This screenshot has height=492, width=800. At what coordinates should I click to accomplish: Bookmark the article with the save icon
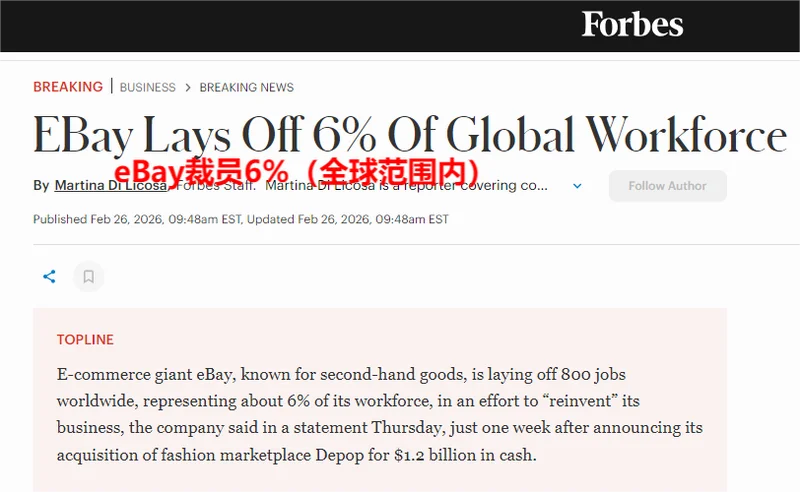[88, 277]
